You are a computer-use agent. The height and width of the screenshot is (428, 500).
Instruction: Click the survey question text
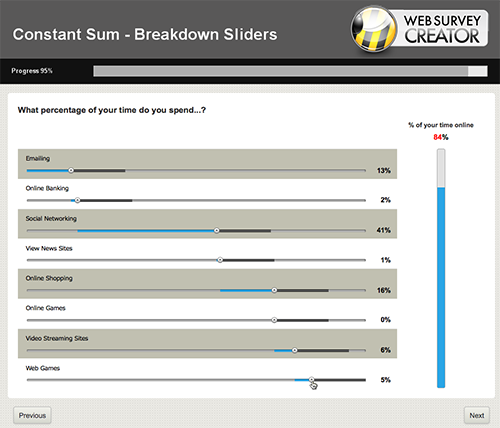click(112, 110)
